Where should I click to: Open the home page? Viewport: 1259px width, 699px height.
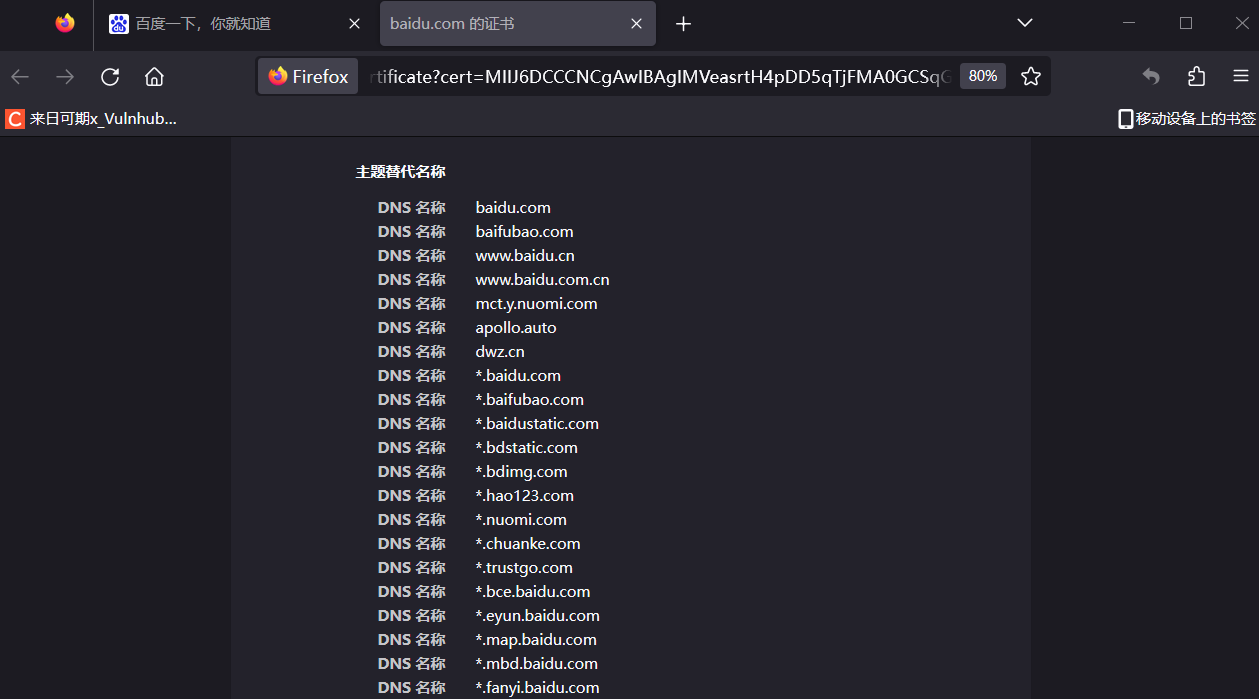[x=154, y=77]
